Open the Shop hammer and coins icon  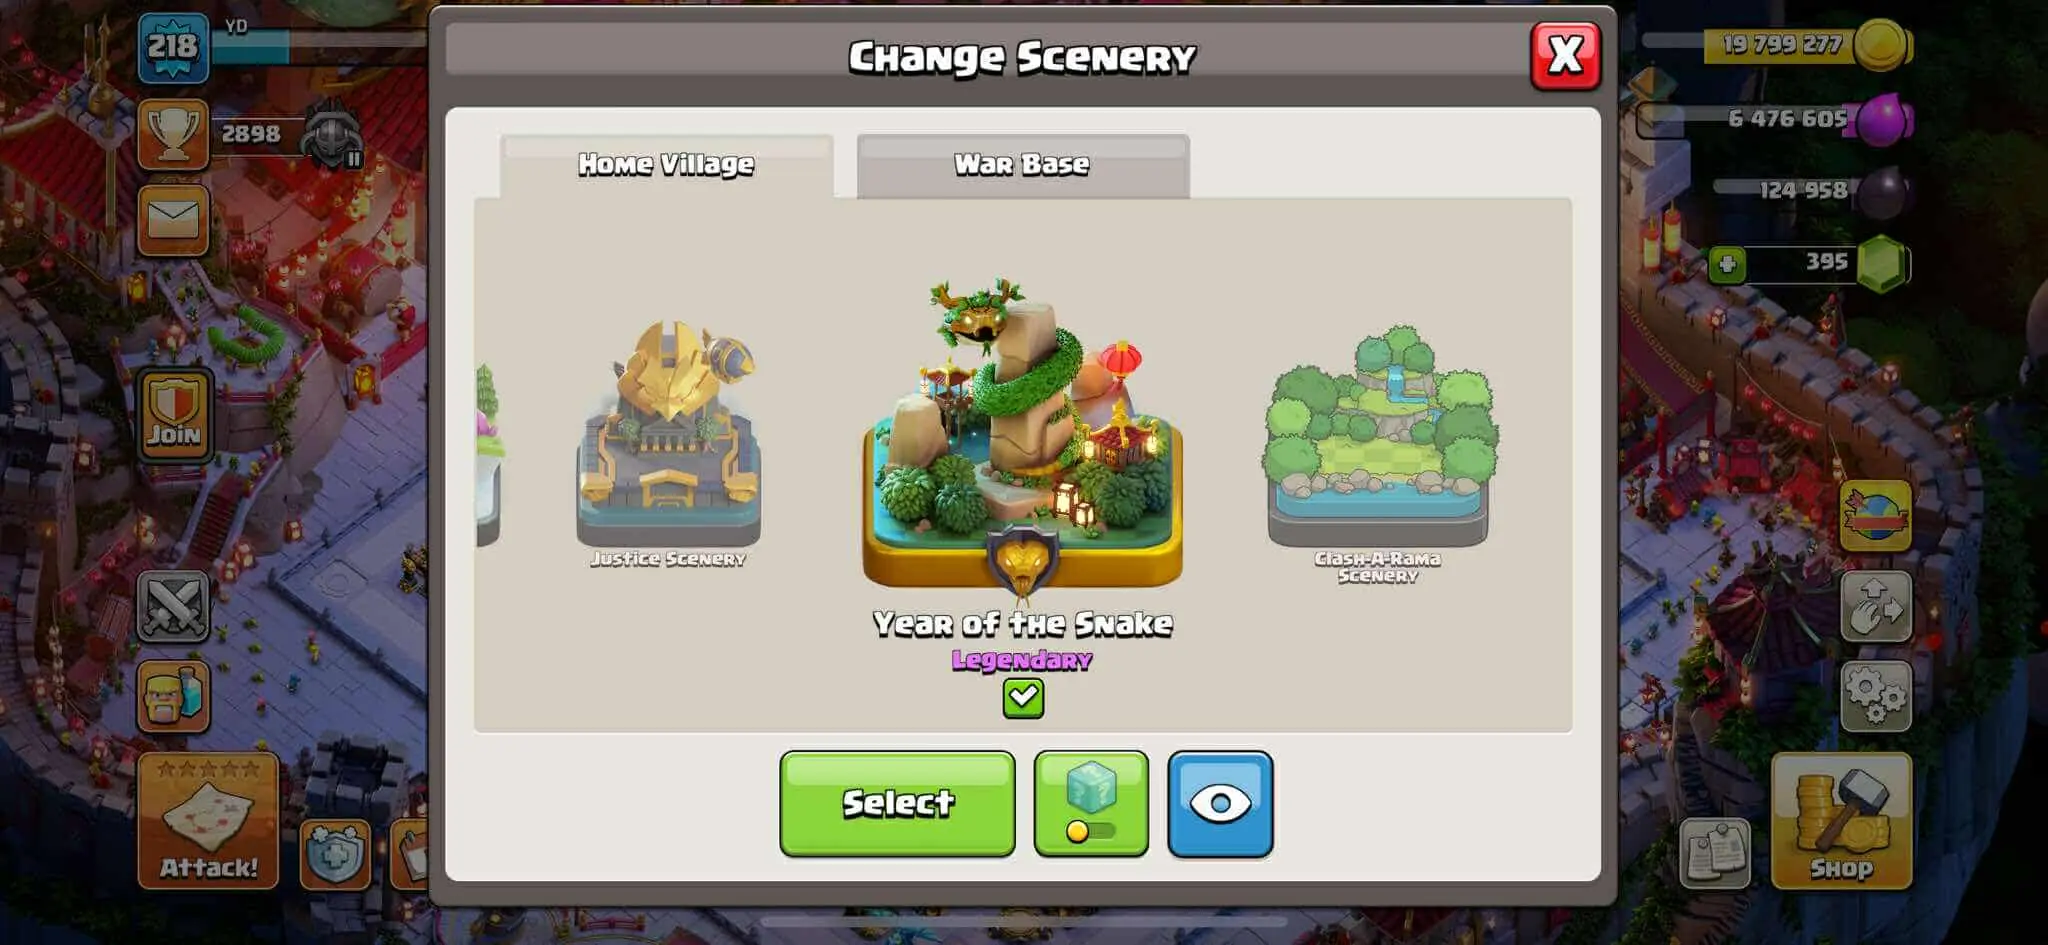coord(1841,821)
